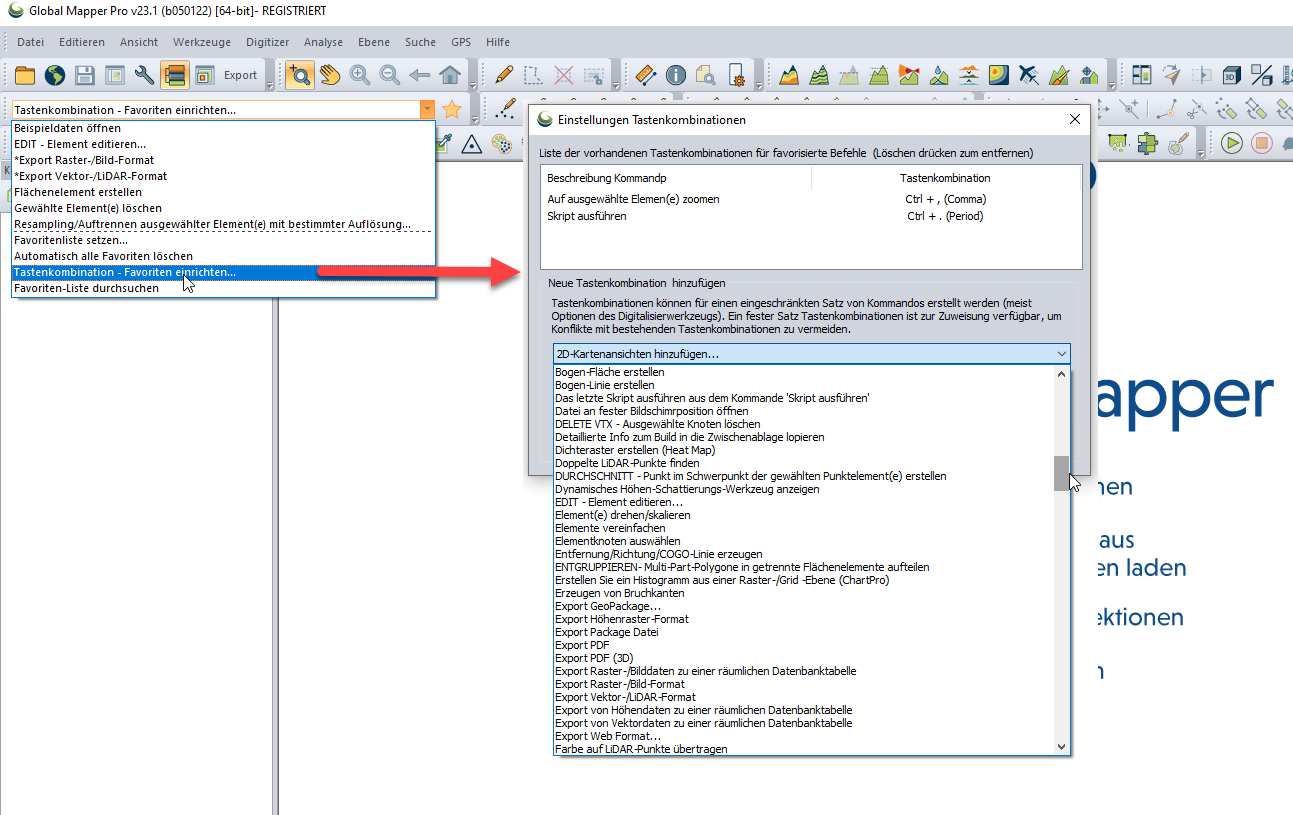Click the command list scroll up arrow
This screenshot has height=815, width=1293.
coord(1061,374)
